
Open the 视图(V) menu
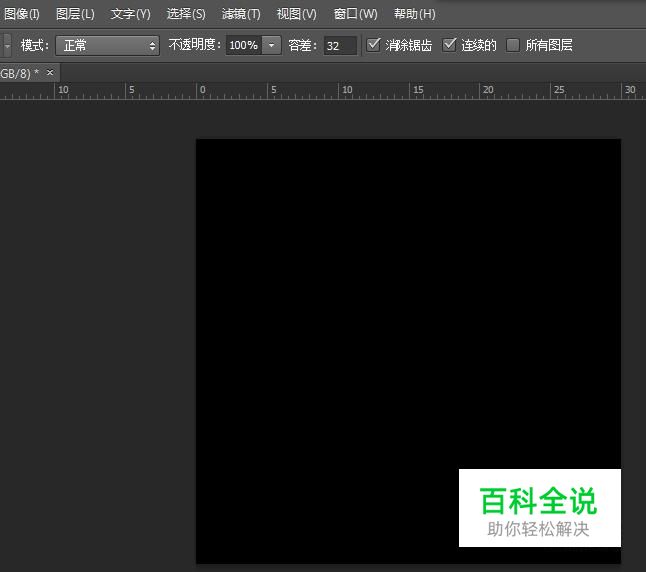tap(297, 14)
